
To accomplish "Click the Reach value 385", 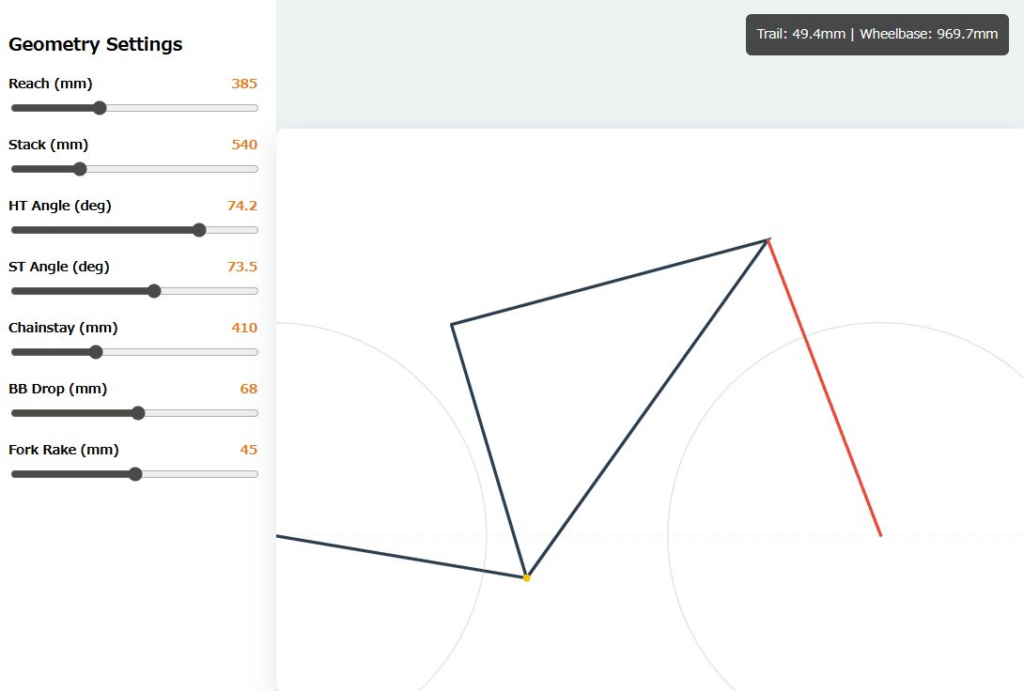I will 244,83.
